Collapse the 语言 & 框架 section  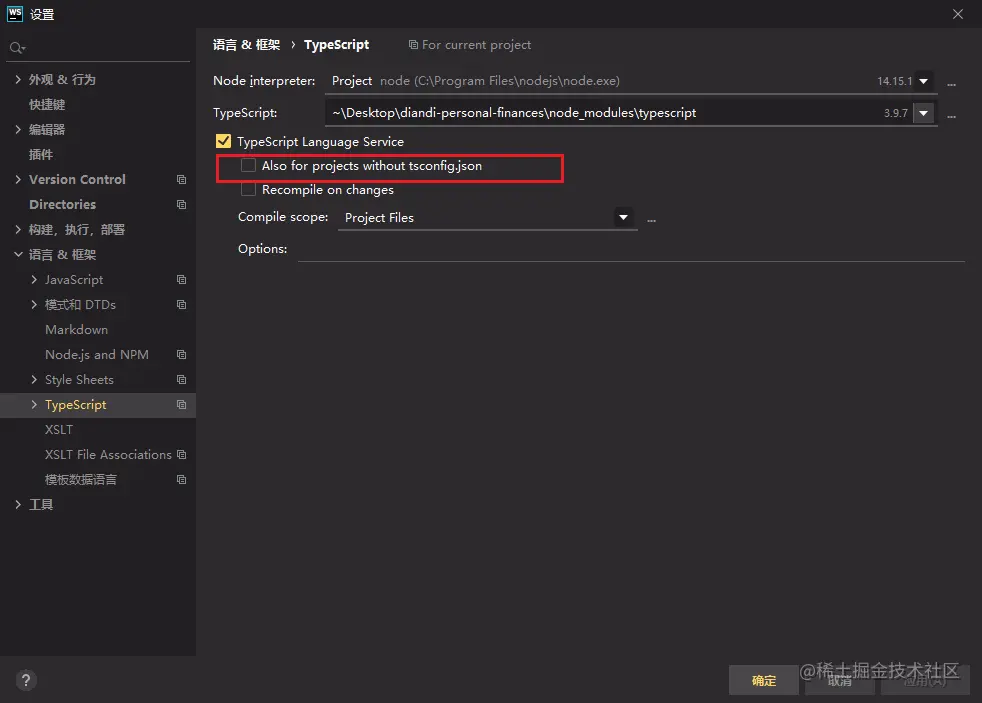click(18, 255)
